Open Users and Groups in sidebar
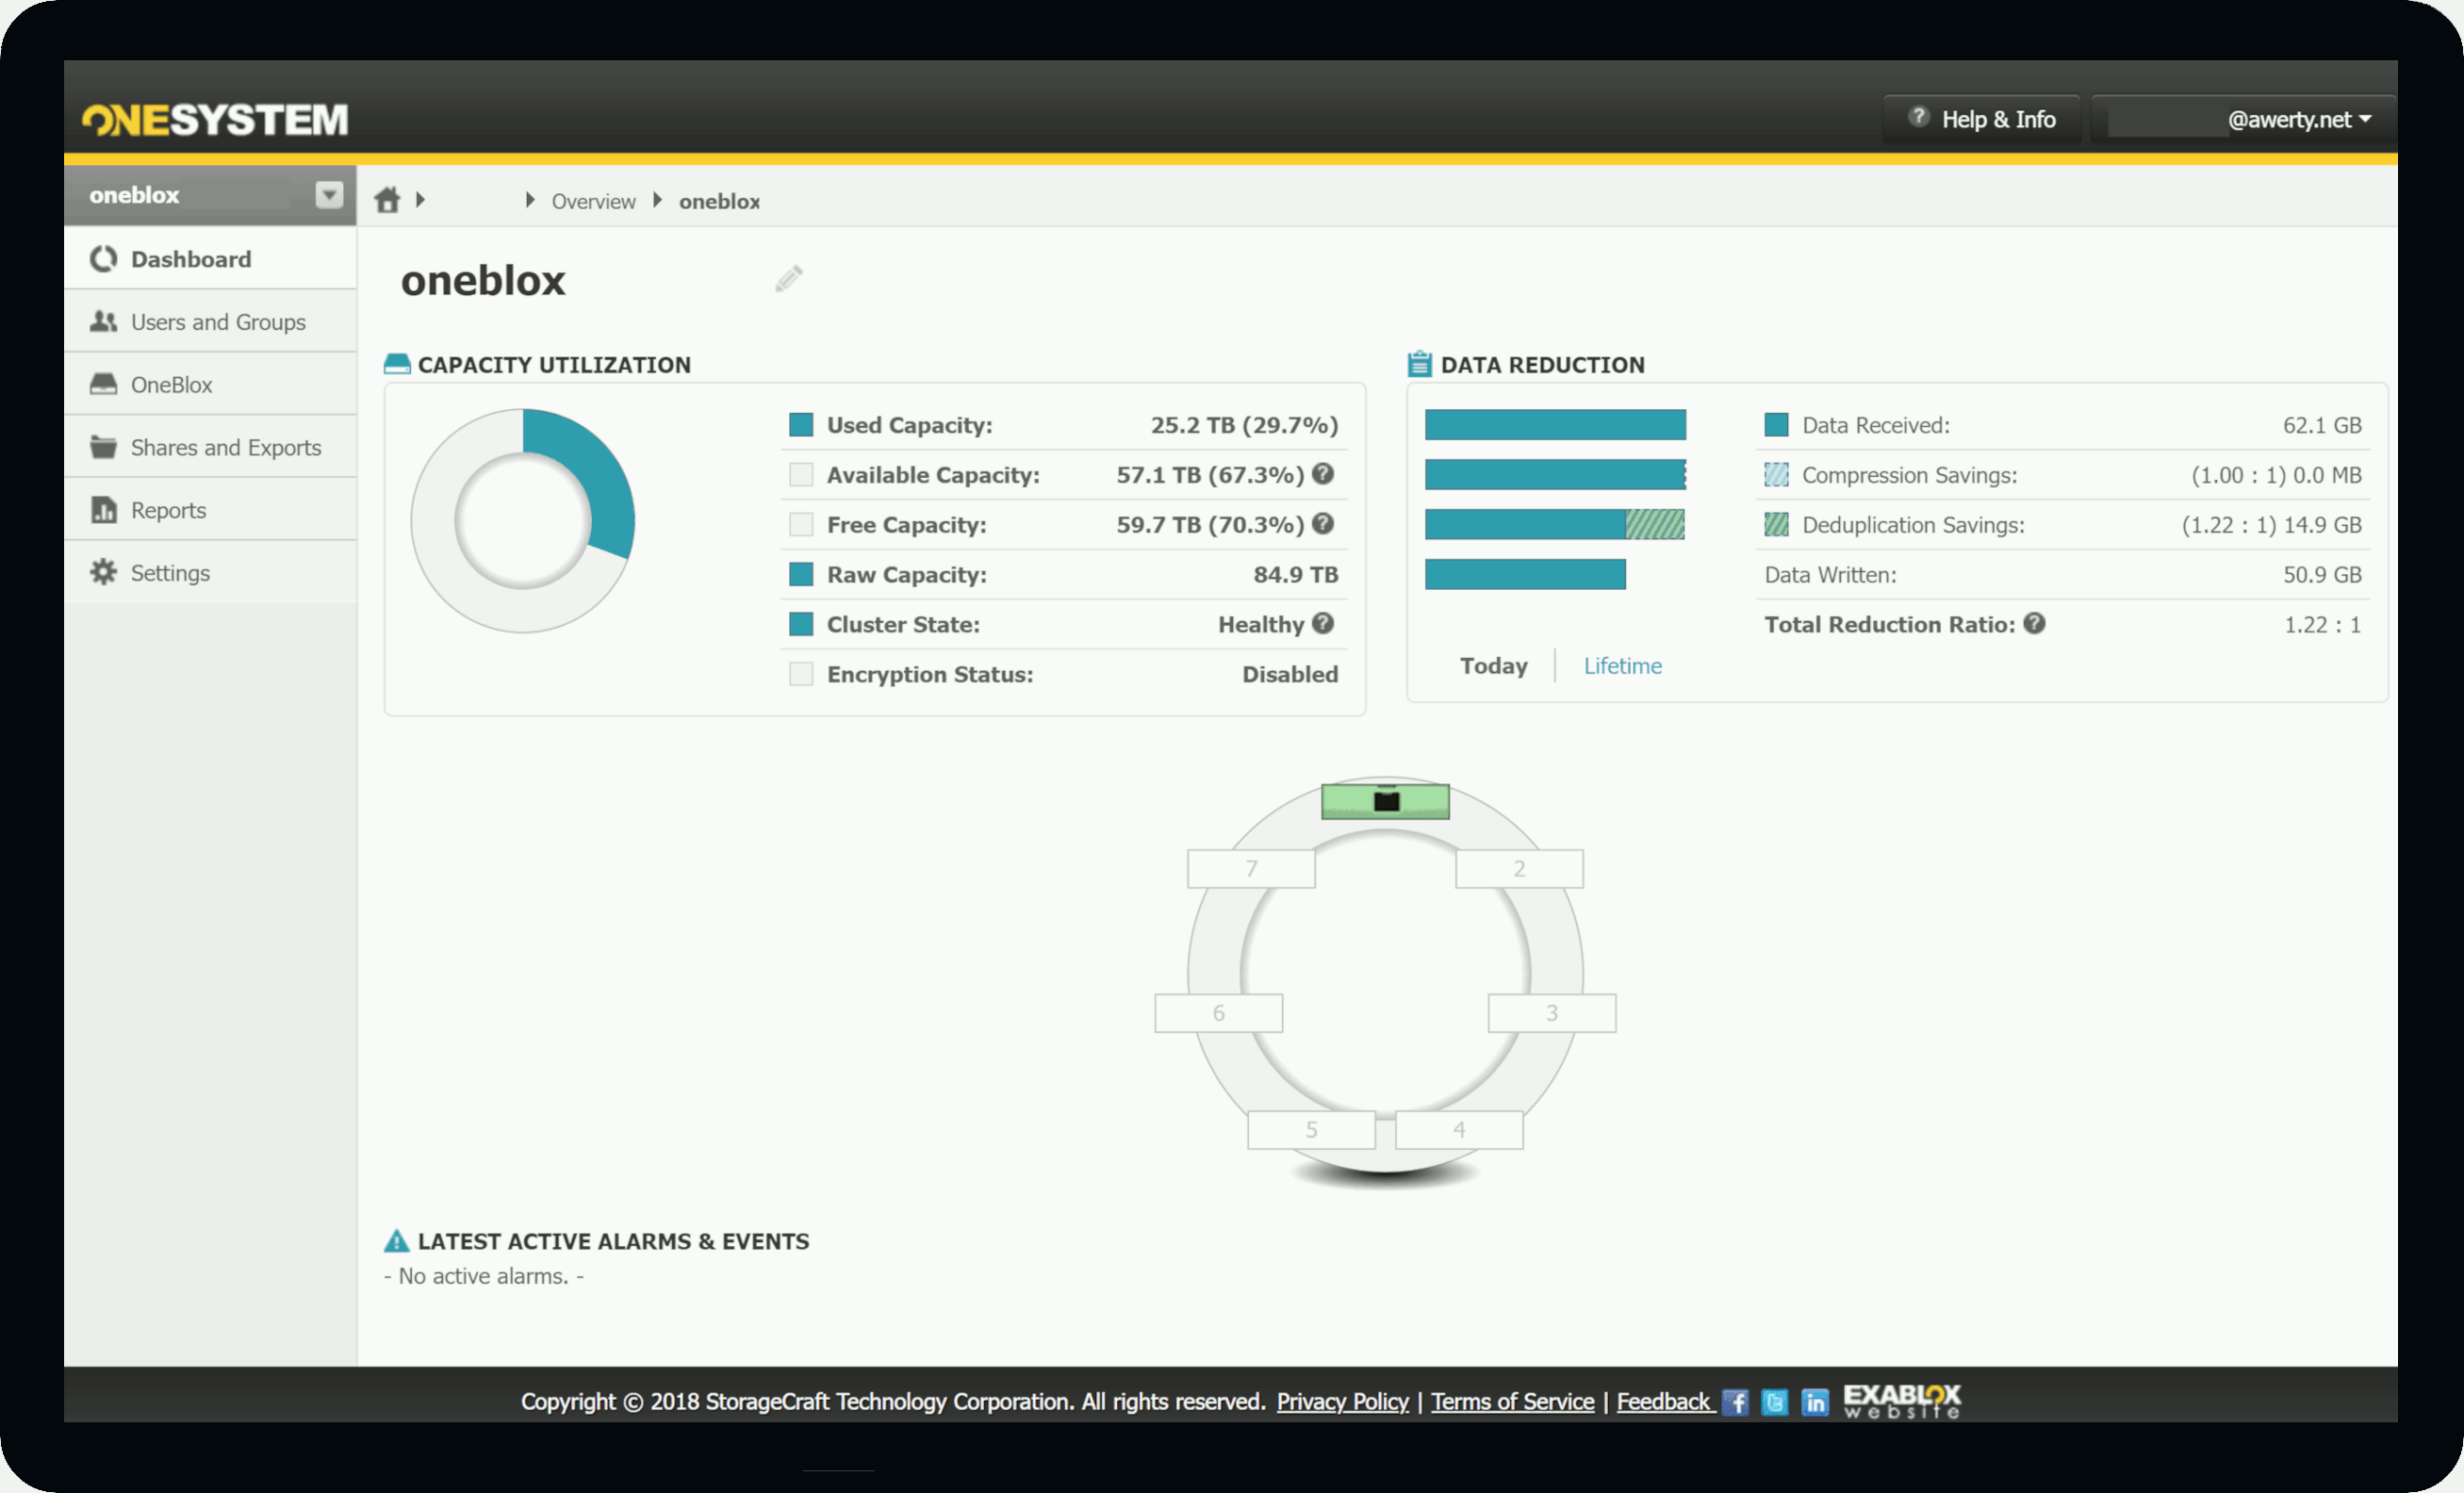Image resolution: width=2464 pixels, height=1493 pixels. pyautogui.click(x=217, y=322)
